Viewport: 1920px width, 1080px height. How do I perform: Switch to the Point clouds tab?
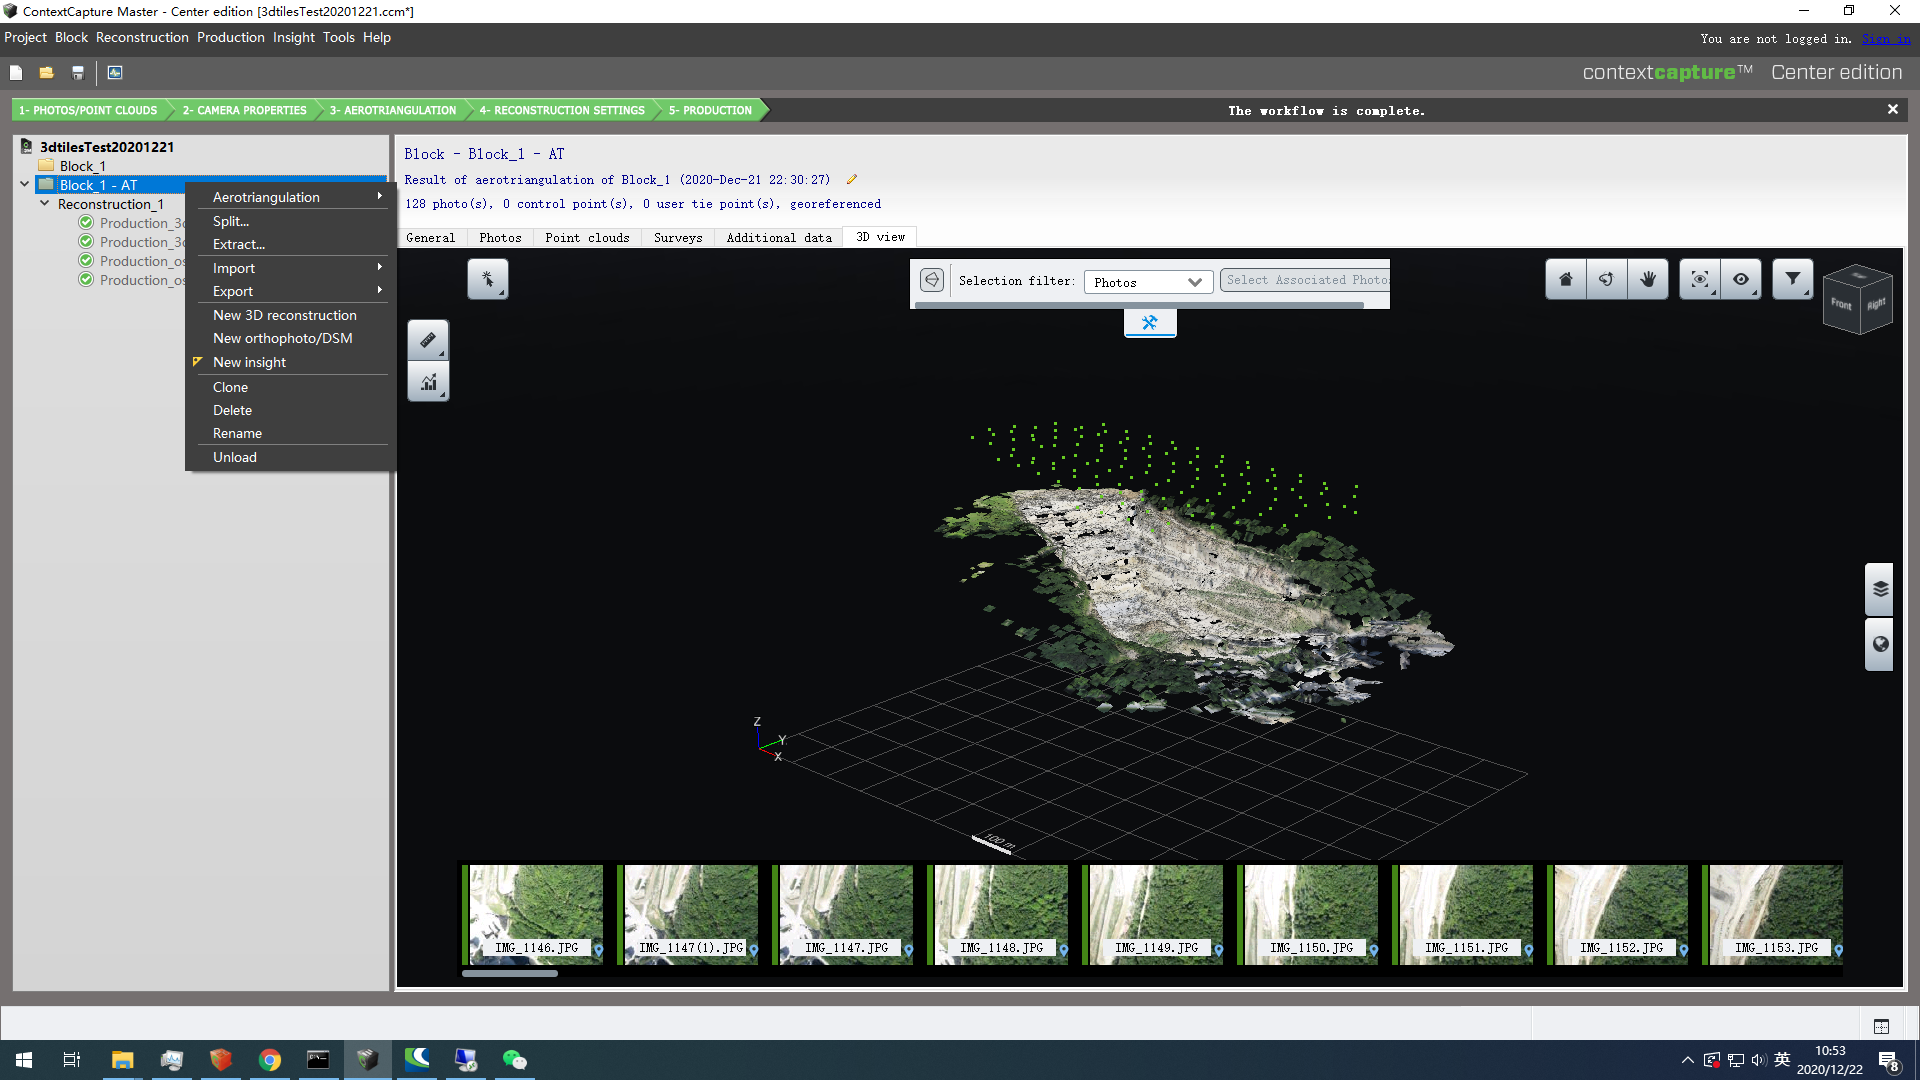tap(587, 237)
